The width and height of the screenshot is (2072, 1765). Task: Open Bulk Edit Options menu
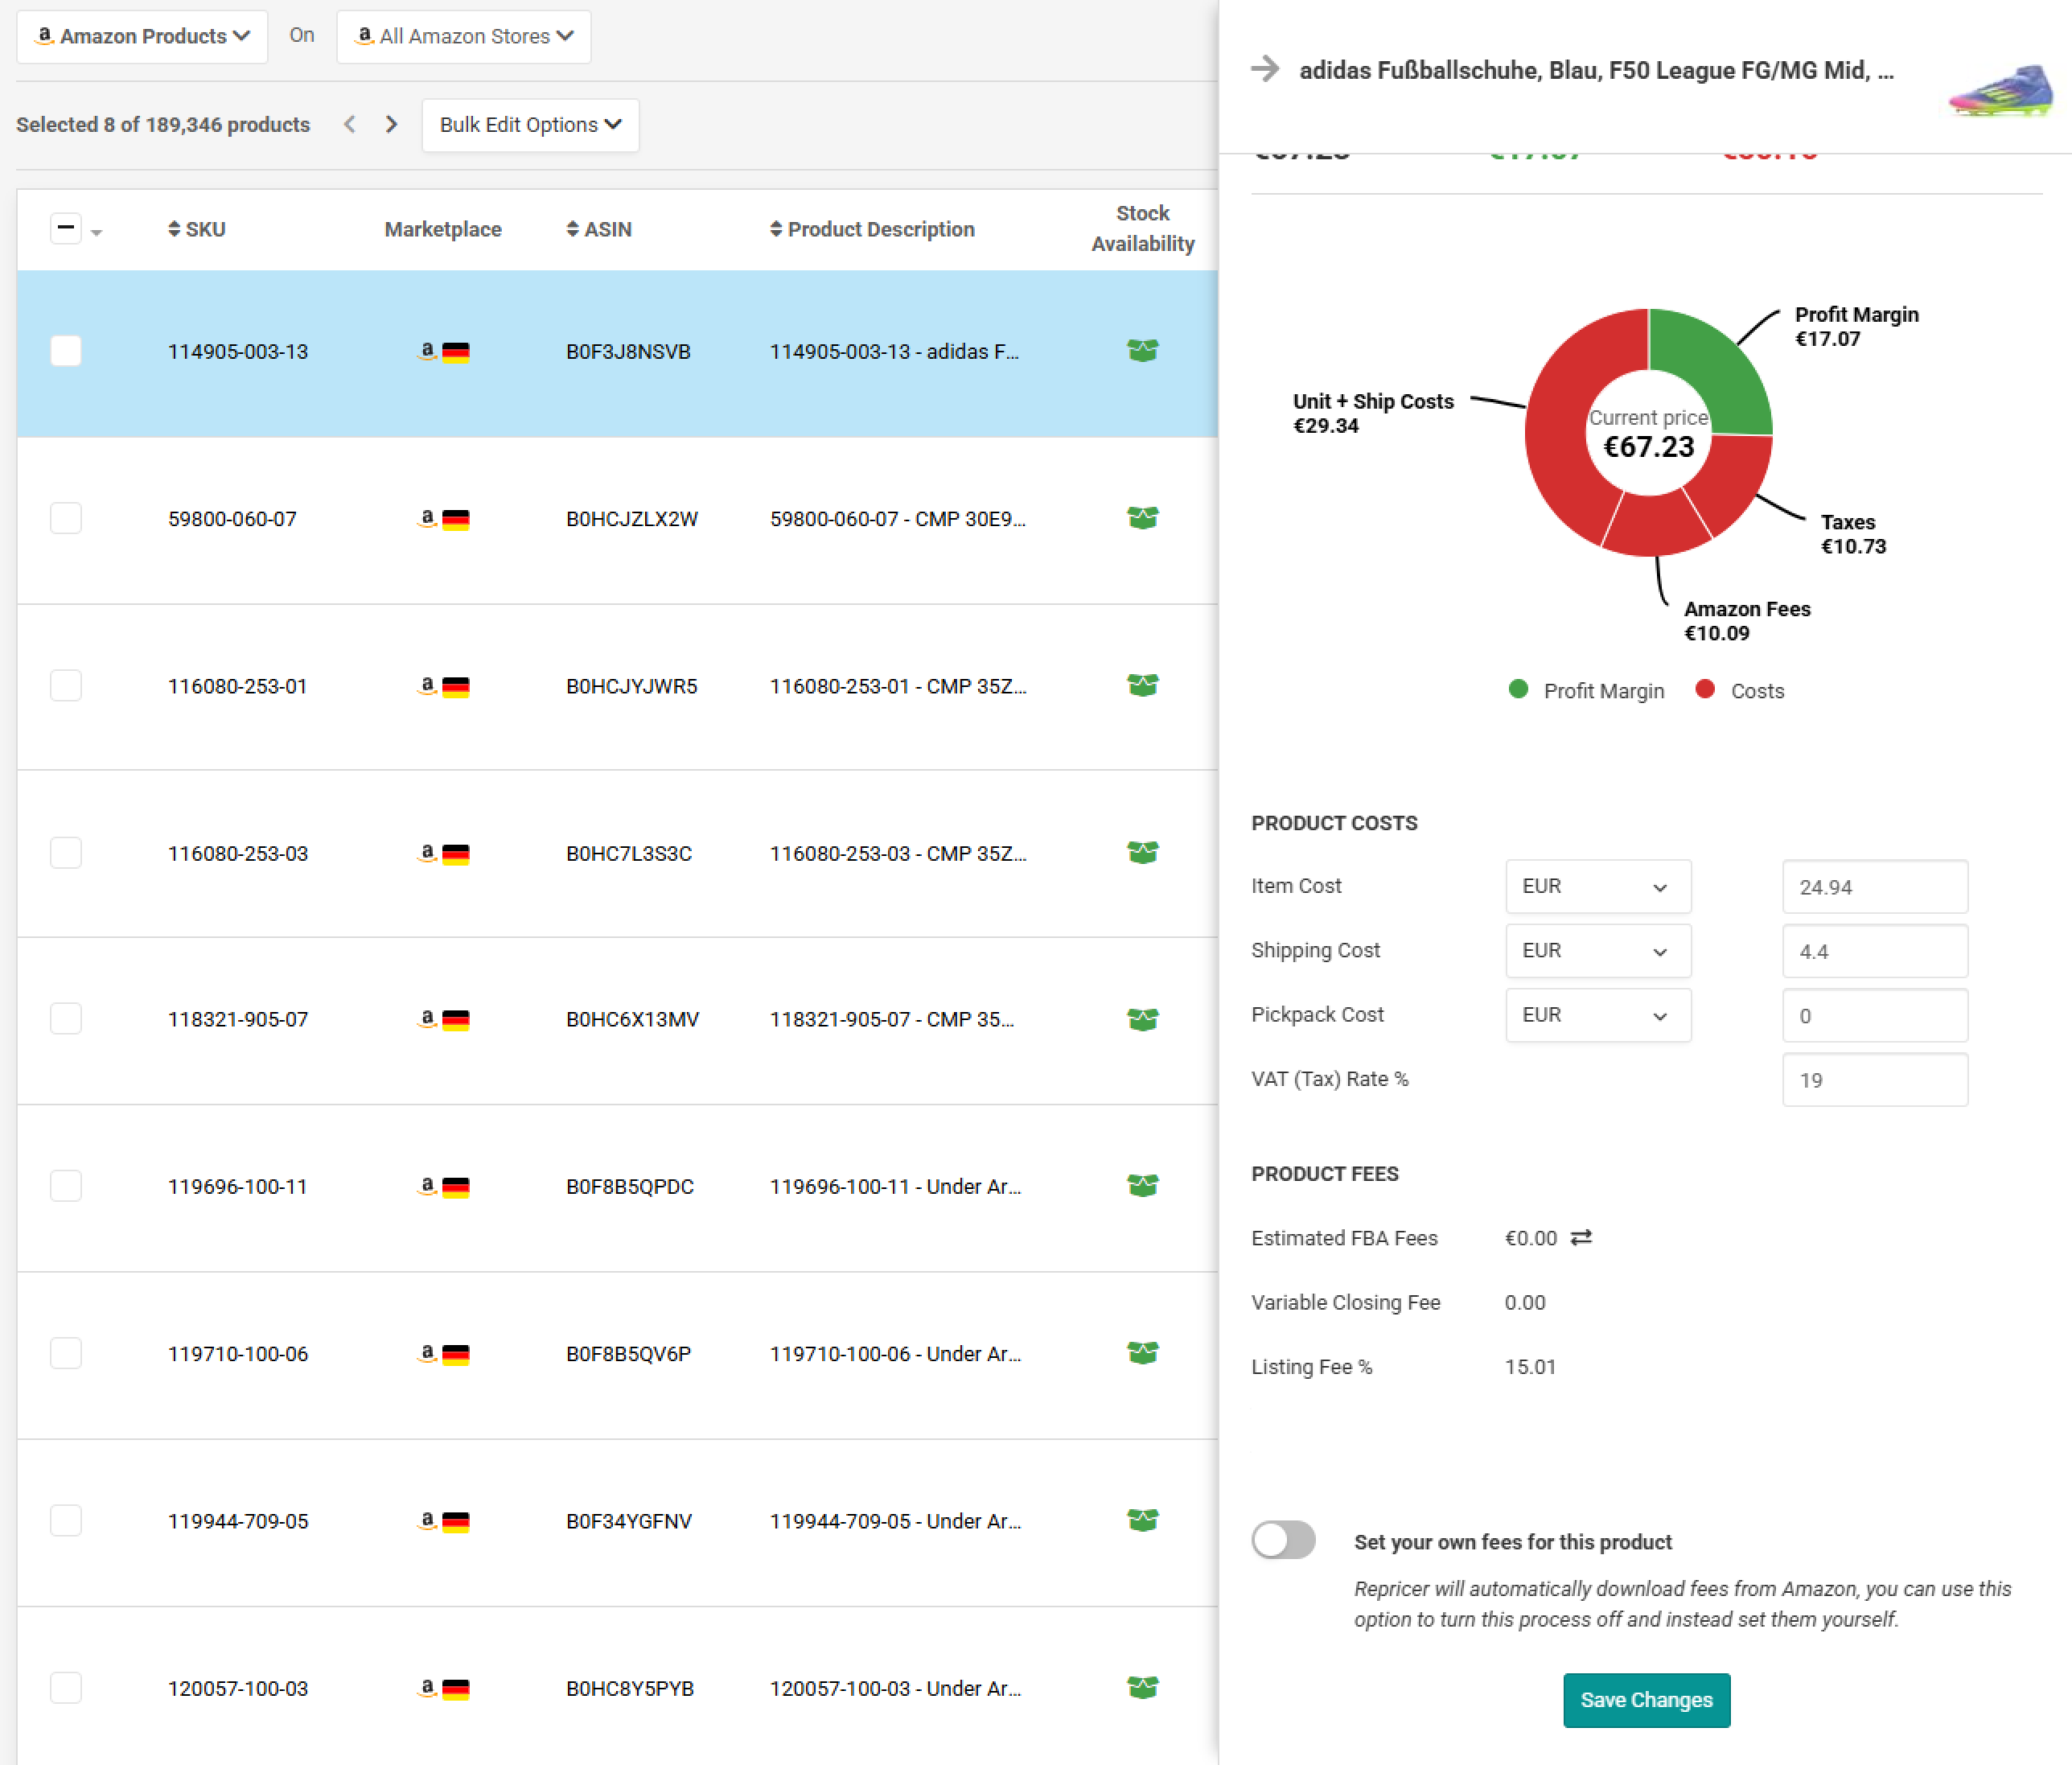point(530,124)
